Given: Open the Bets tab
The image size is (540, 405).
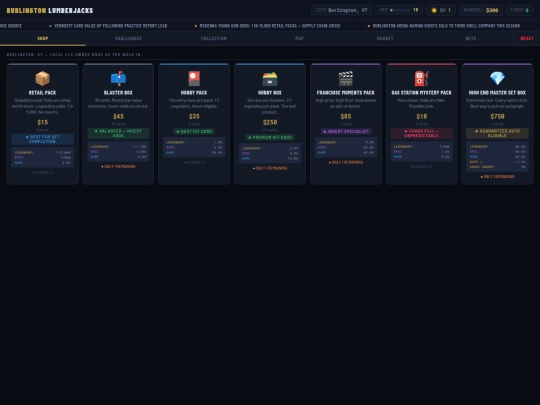Looking at the screenshot, I should [x=471, y=38].
